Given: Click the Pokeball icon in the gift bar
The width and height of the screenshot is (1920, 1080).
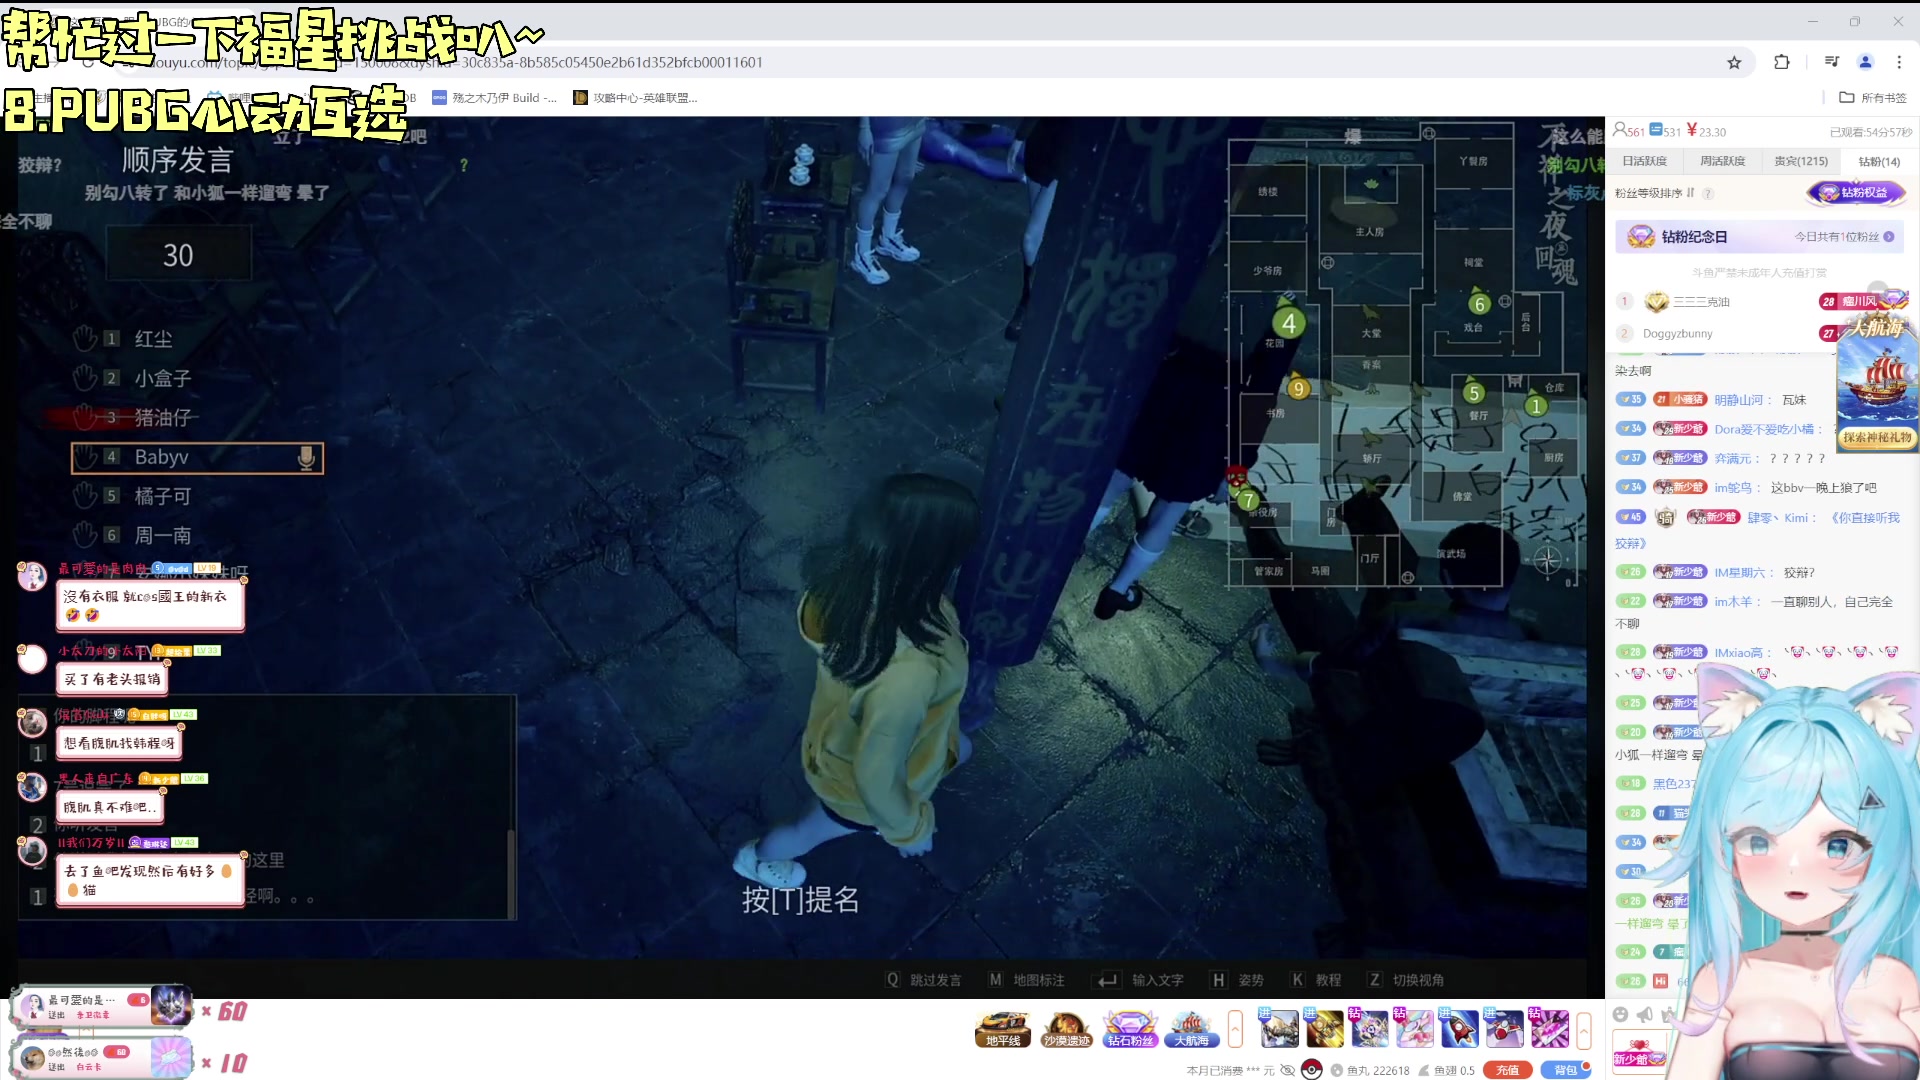Looking at the screenshot, I should [x=1312, y=1069].
